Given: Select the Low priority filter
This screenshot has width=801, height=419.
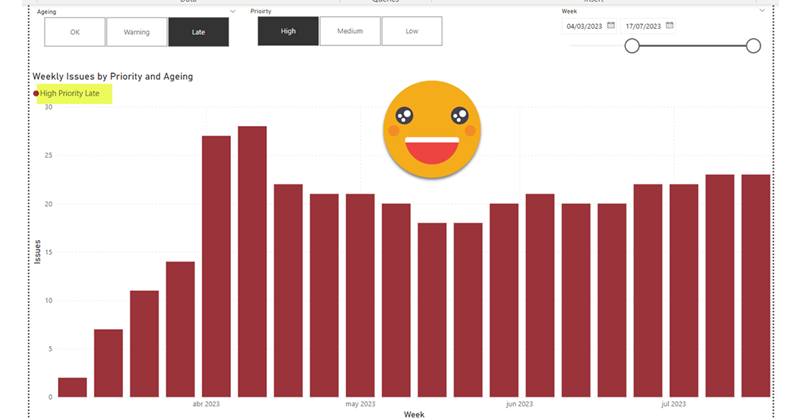Looking at the screenshot, I should pyautogui.click(x=412, y=31).
